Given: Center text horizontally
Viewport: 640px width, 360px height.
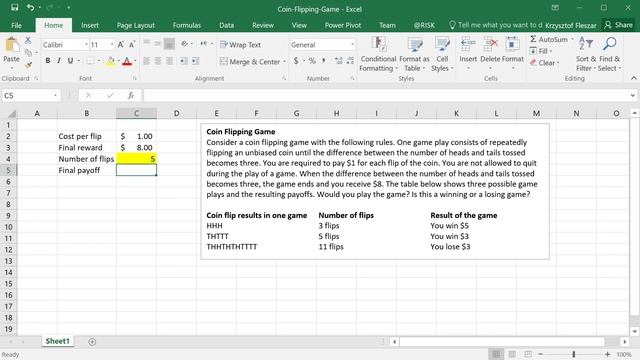Looking at the screenshot, I should pyautogui.click(x=158, y=61).
